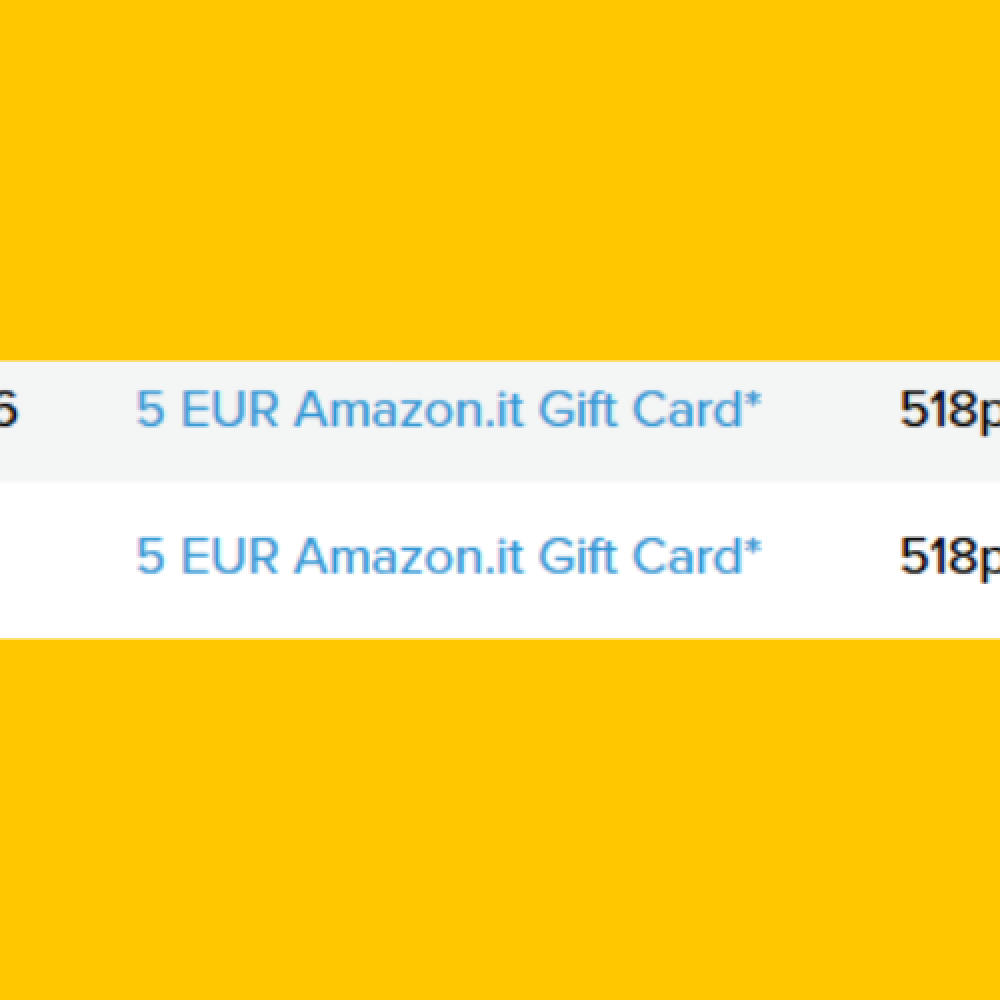Click the asterisk after the white row's Gift Card
This screenshot has width=1000, height=1000.
[x=754, y=548]
